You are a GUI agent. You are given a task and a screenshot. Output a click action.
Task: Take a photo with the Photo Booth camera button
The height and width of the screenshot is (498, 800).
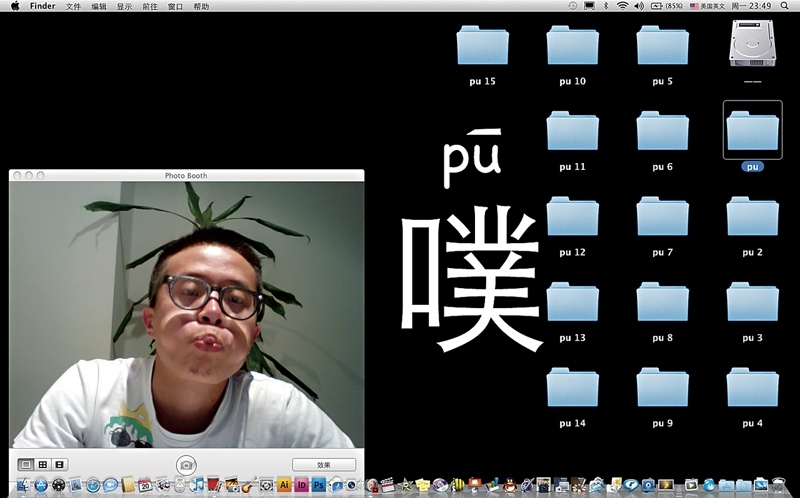tap(186, 465)
